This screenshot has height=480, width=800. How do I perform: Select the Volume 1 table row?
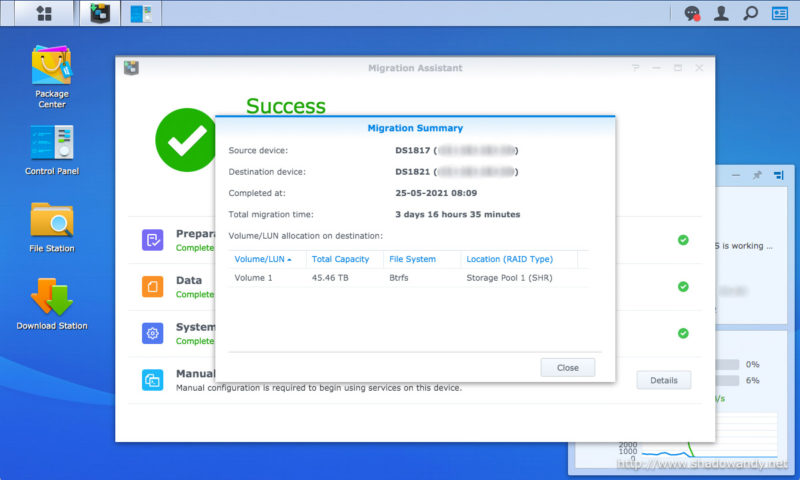[409, 278]
